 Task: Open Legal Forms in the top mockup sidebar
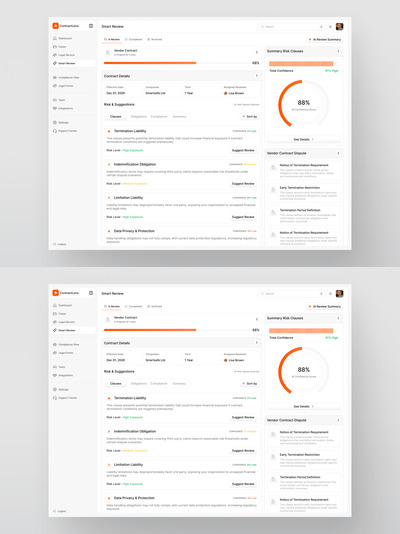tap(63, 86)
